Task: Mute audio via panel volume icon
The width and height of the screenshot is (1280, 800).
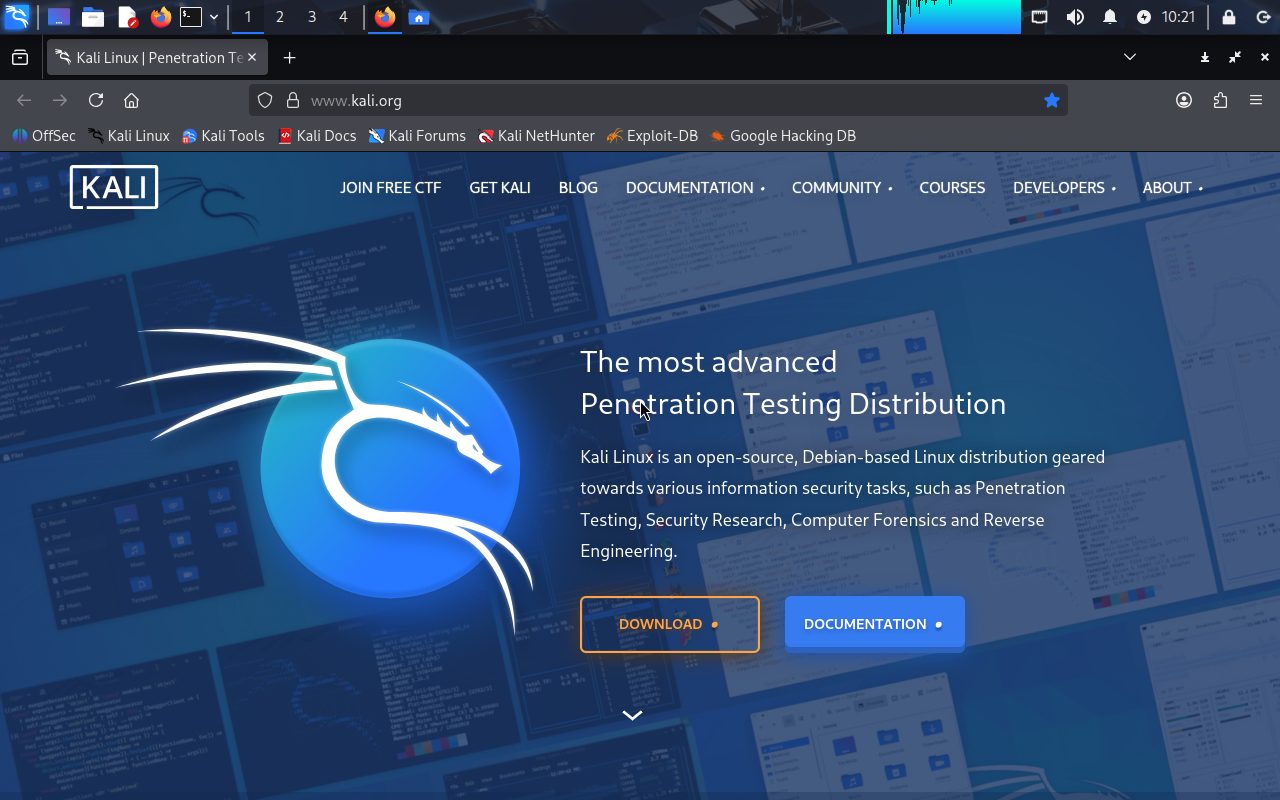Action: click(x=1075, y=17)
